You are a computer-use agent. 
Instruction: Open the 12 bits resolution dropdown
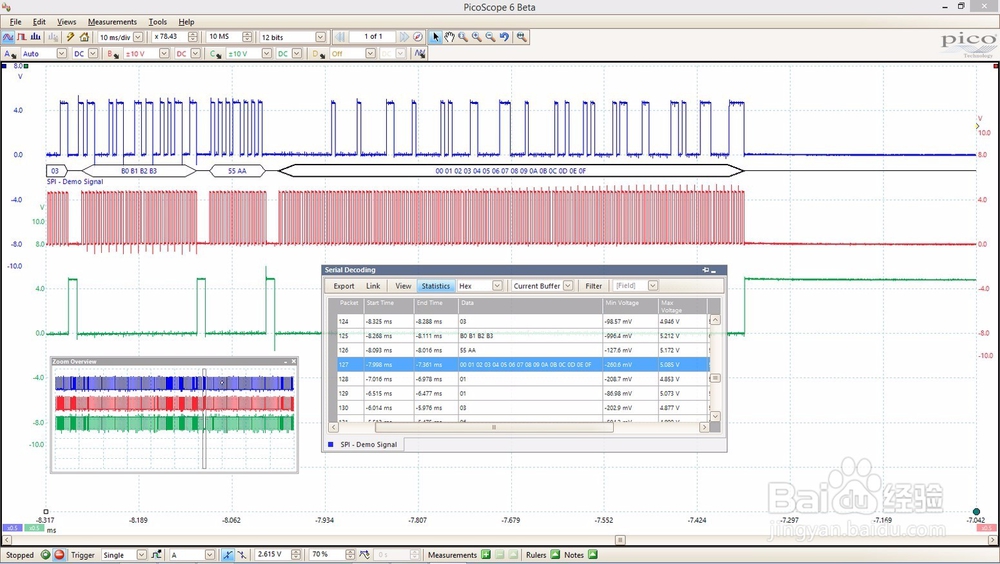321,37
